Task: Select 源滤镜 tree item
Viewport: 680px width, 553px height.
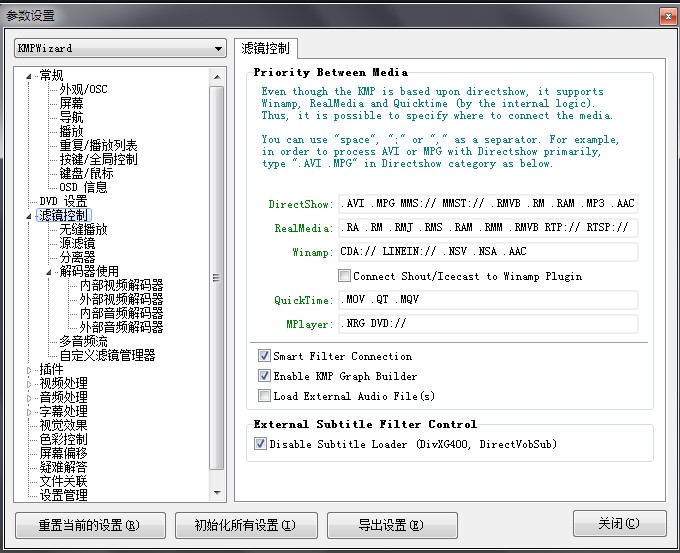Action: (77, 243)
